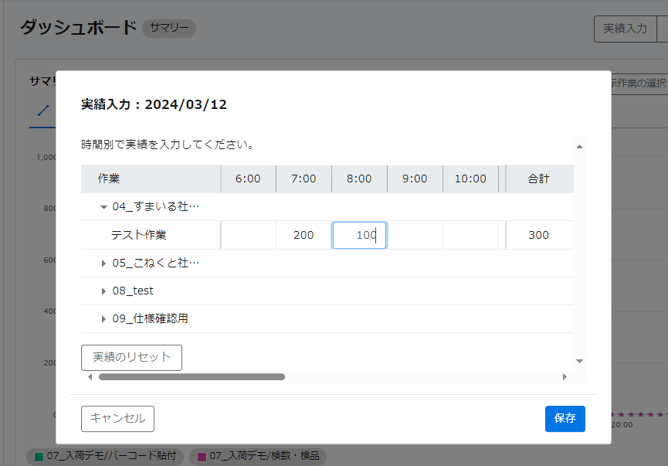Click the empty 6:00 cell for テスト作業
The image size is (668, 466).
pos(248,235)
